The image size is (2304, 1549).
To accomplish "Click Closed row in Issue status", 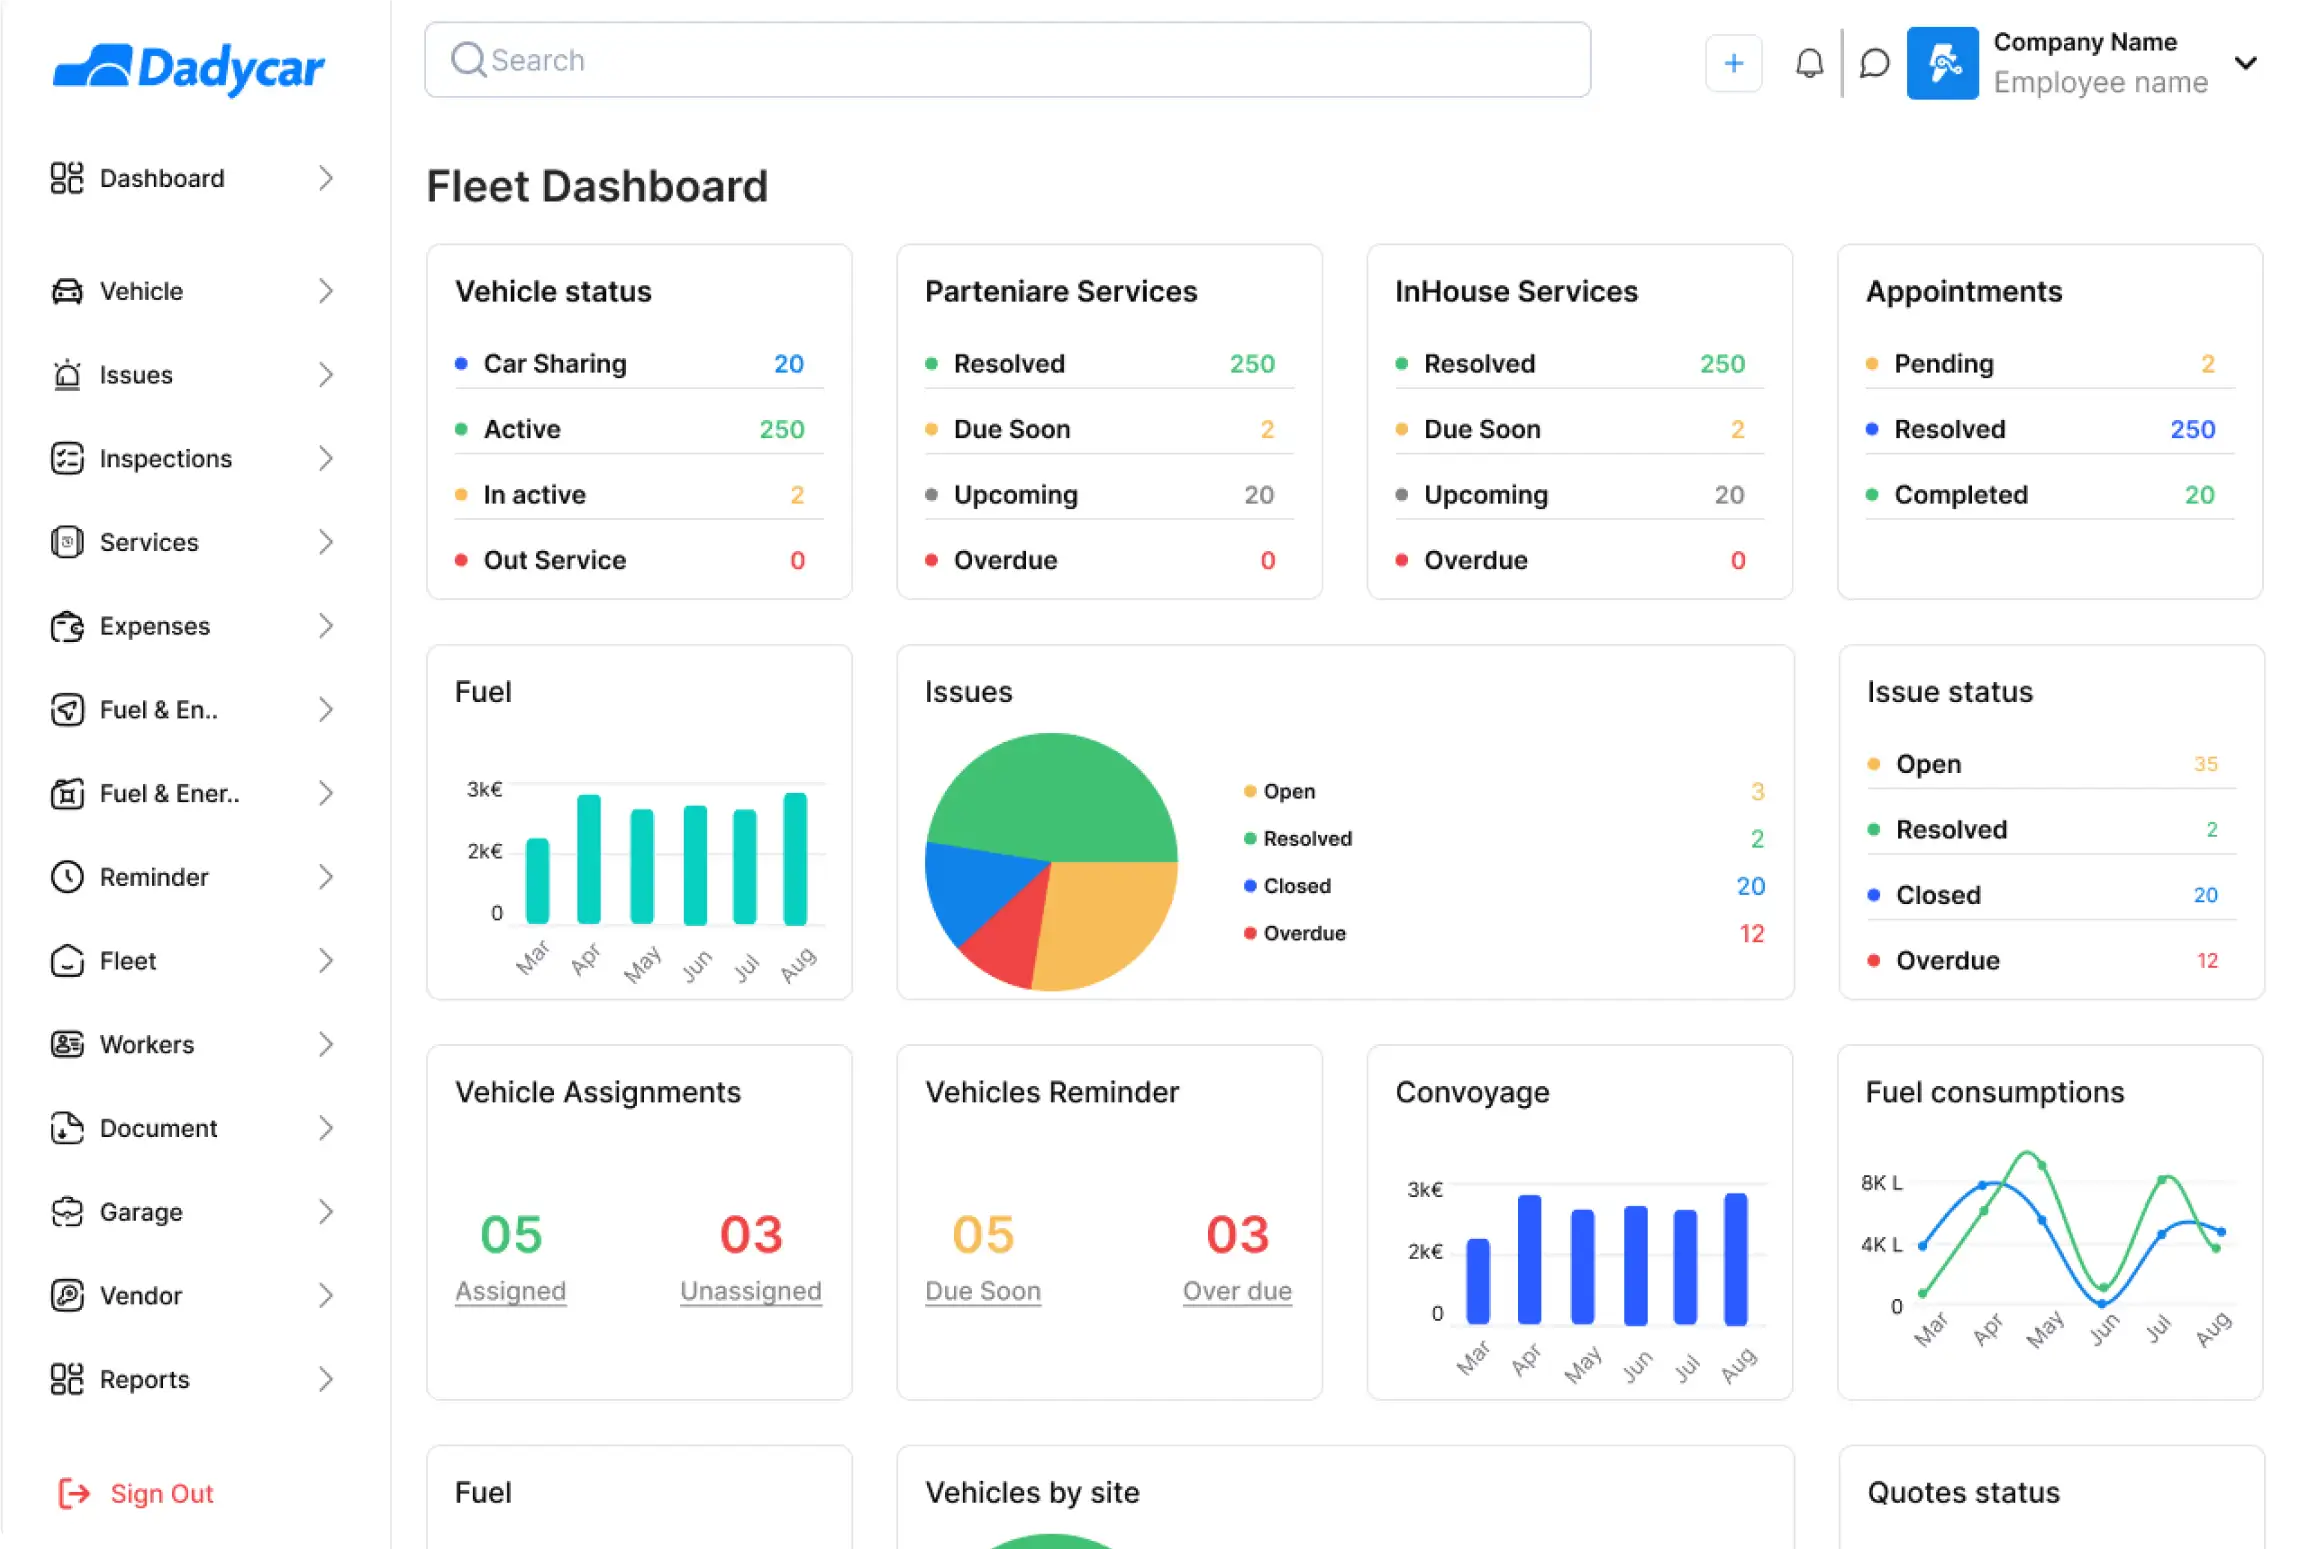I will pyautogui.click(x=2051, y=895).
